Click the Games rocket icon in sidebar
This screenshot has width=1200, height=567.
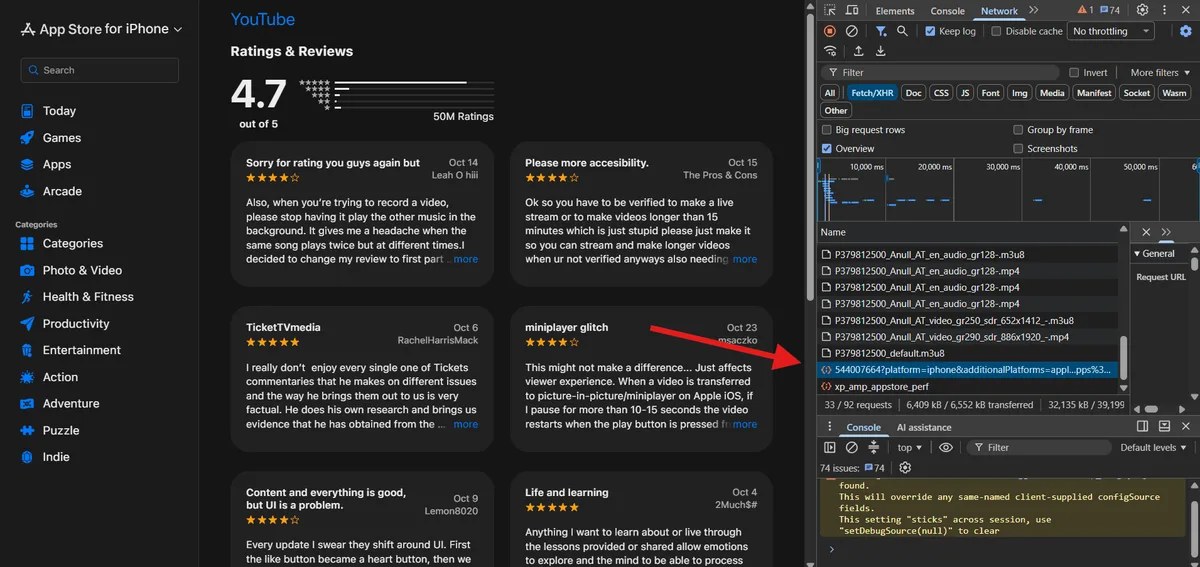click(x=27, y=138)
